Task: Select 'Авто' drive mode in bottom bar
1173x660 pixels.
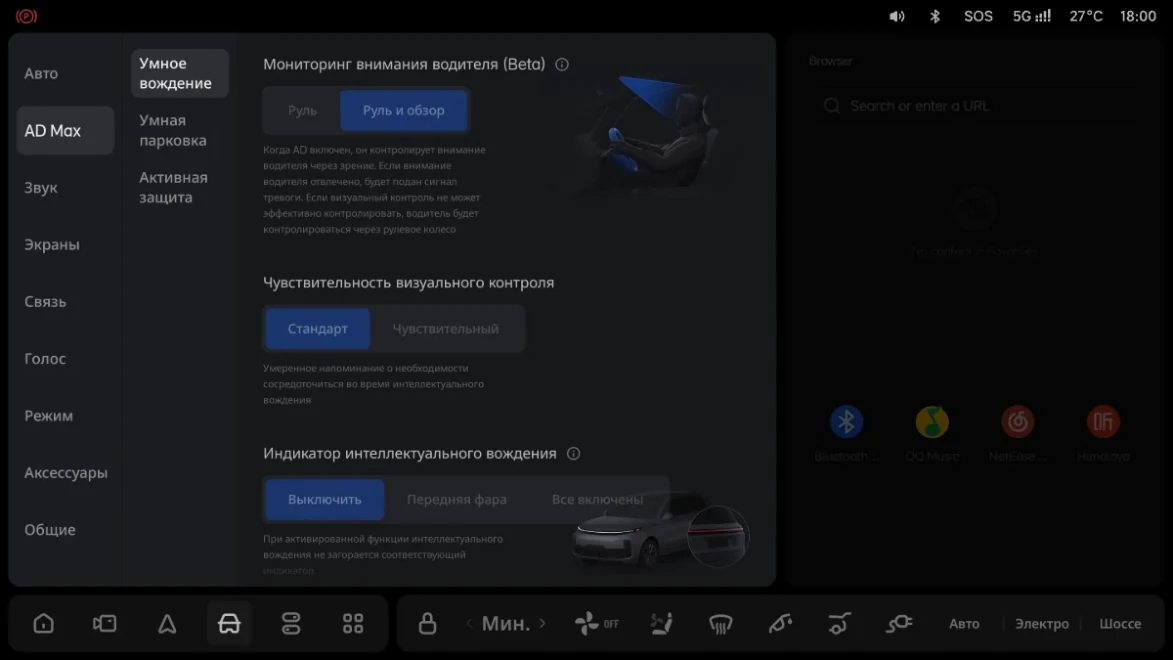Action: (x=964, y=623)
